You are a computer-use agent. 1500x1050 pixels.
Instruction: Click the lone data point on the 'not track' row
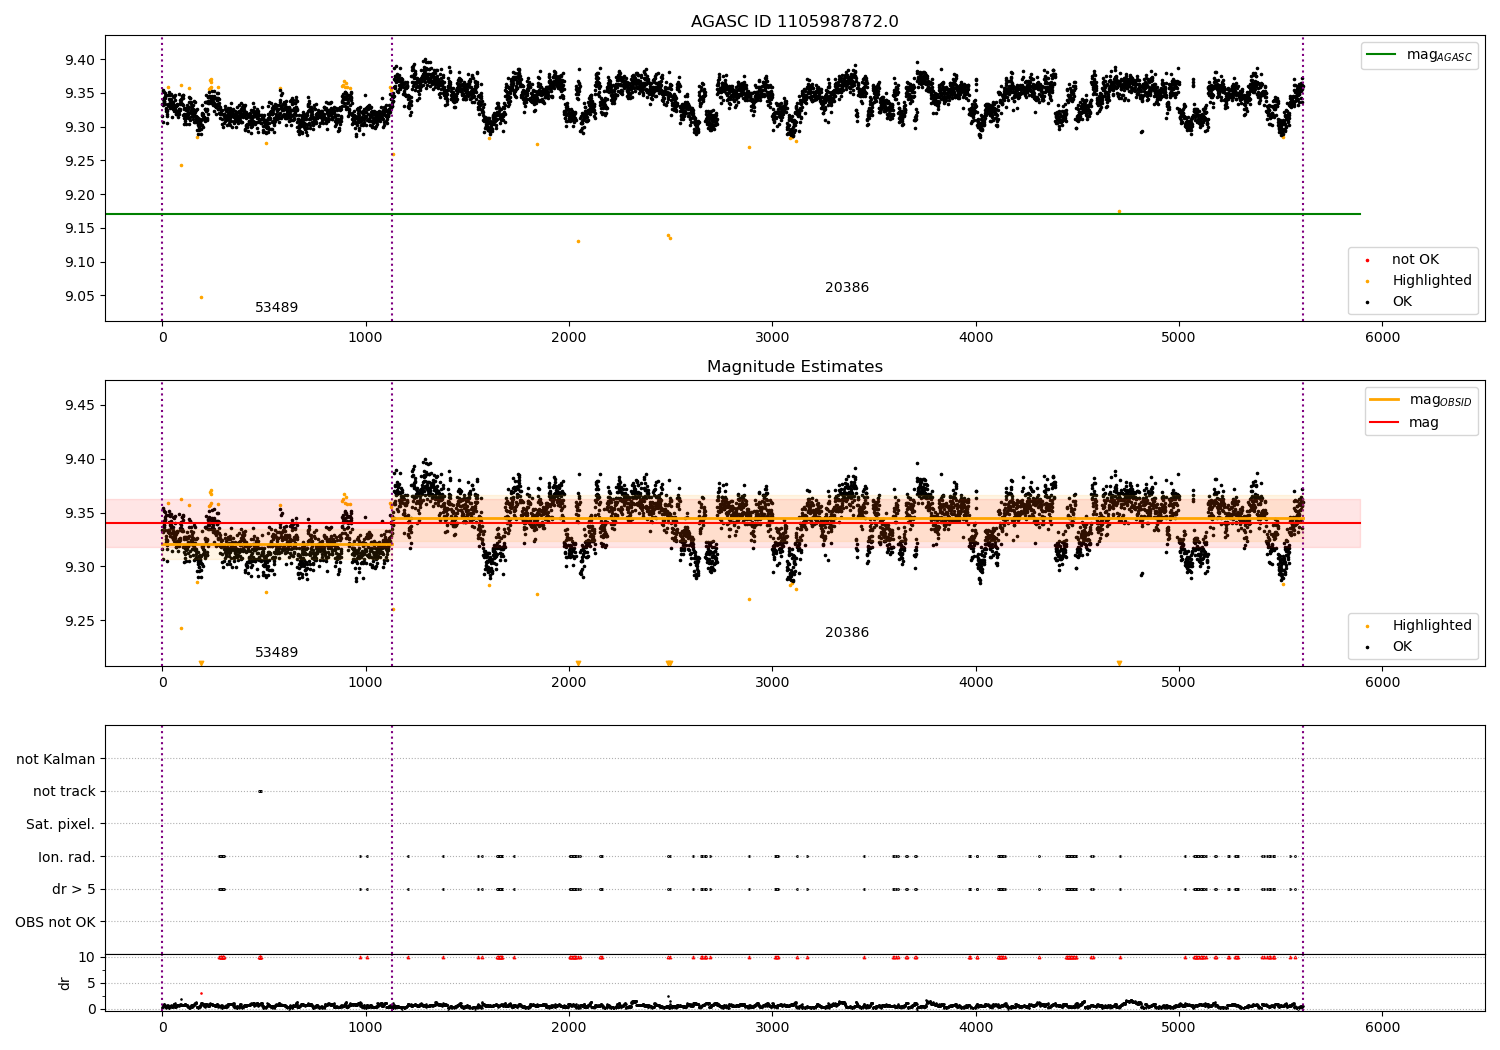(260, 792)
